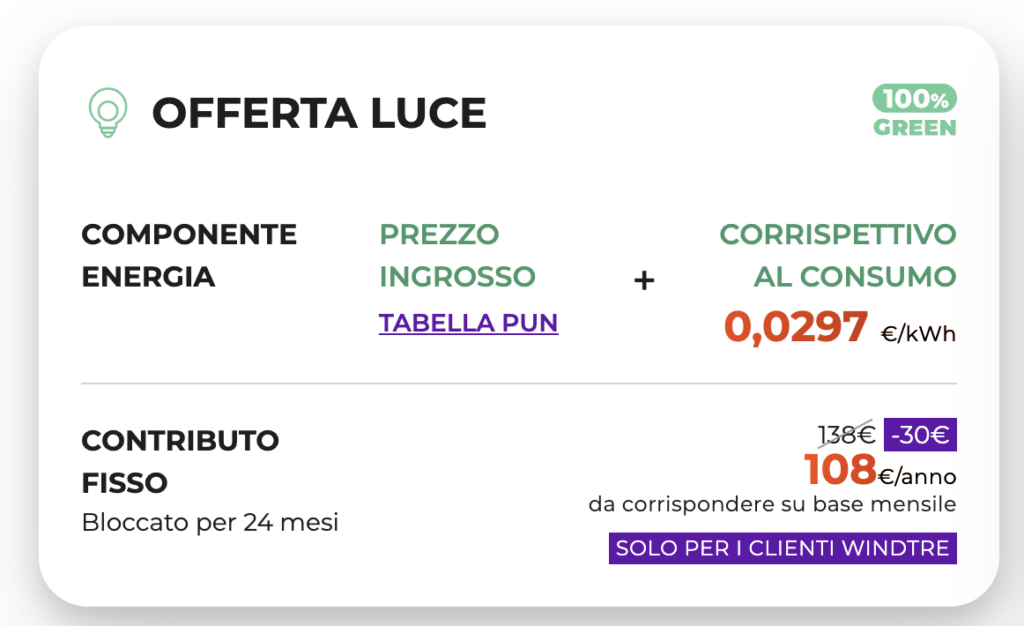Screen dimensions: 1024x626
Task: Click the Bloccato per 24 mesi text
Action: (210, 523)
